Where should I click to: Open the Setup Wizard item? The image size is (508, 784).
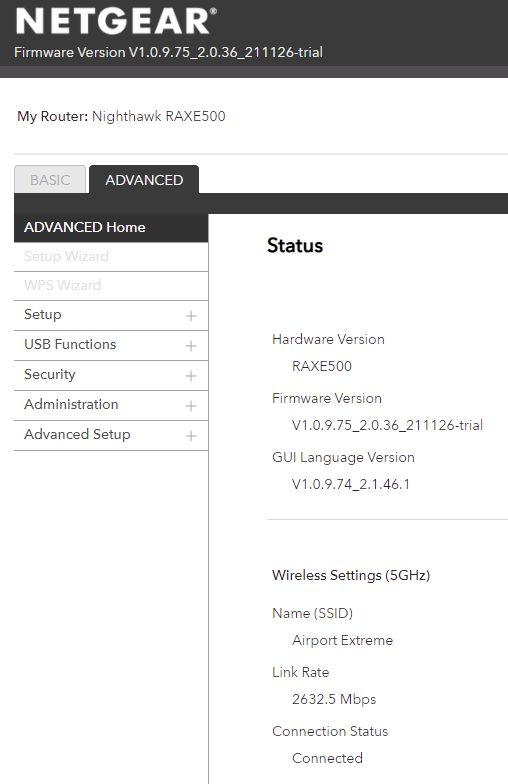click(x=111, y=256)
